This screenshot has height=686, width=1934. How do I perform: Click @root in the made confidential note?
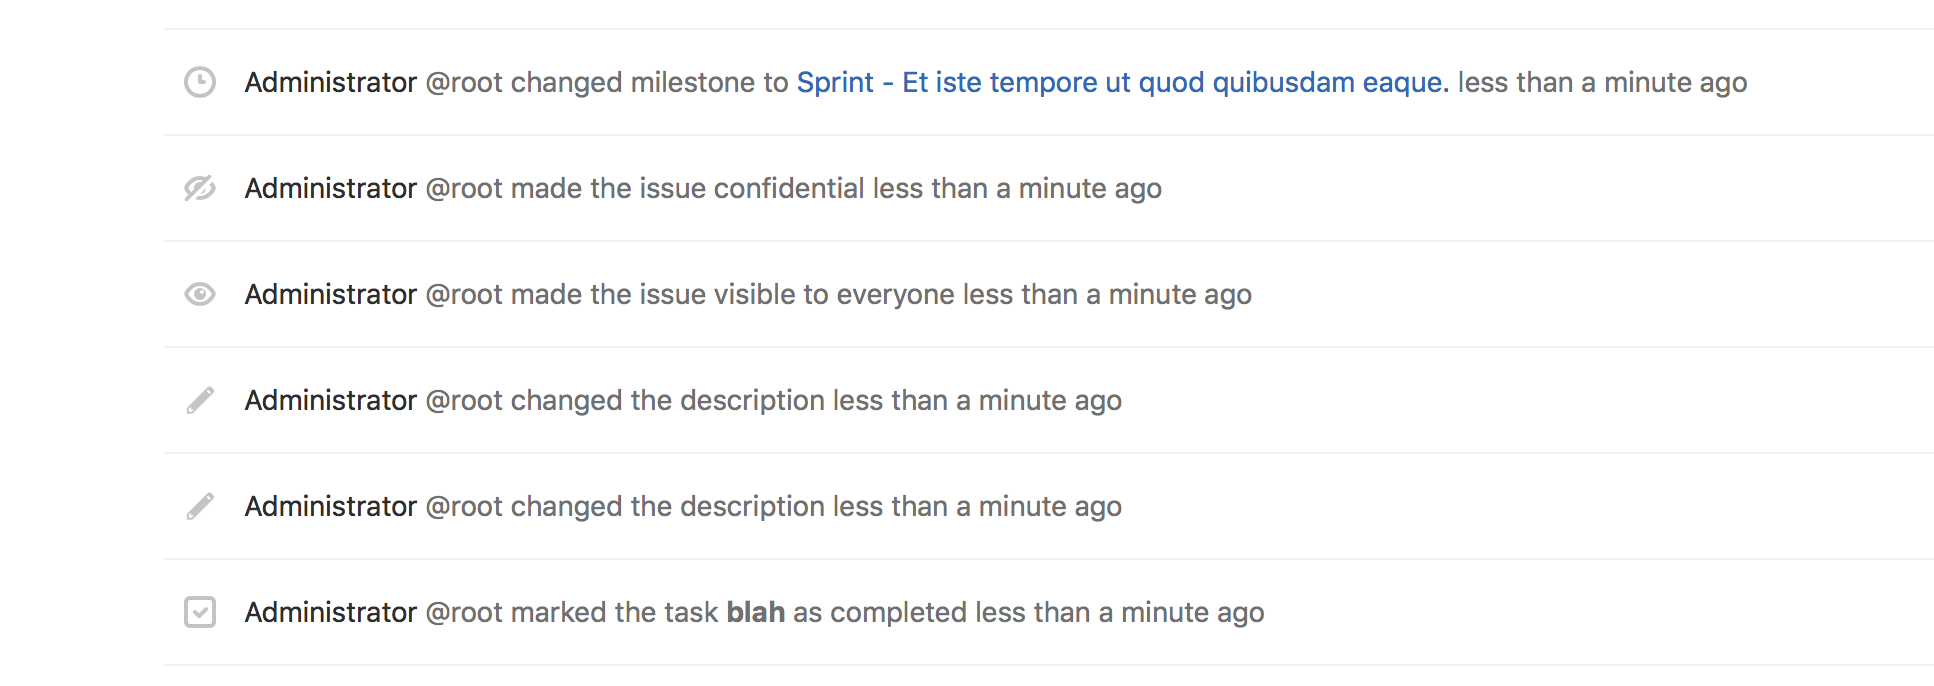click(464, 188)
